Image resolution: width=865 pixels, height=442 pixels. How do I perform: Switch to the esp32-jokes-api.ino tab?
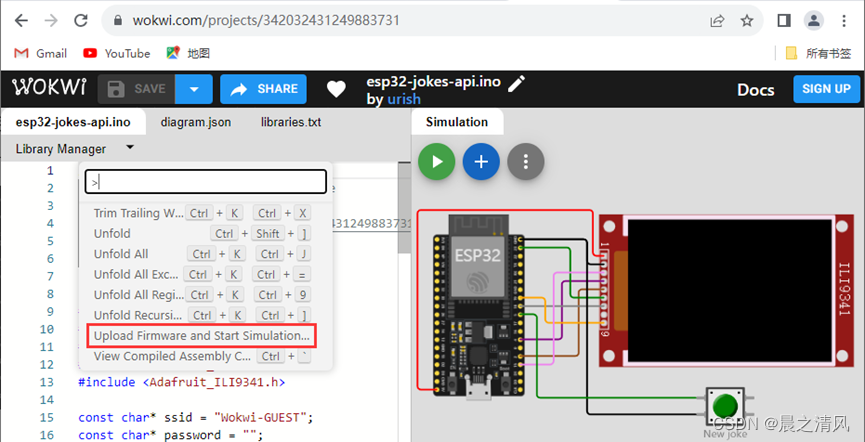73,122
